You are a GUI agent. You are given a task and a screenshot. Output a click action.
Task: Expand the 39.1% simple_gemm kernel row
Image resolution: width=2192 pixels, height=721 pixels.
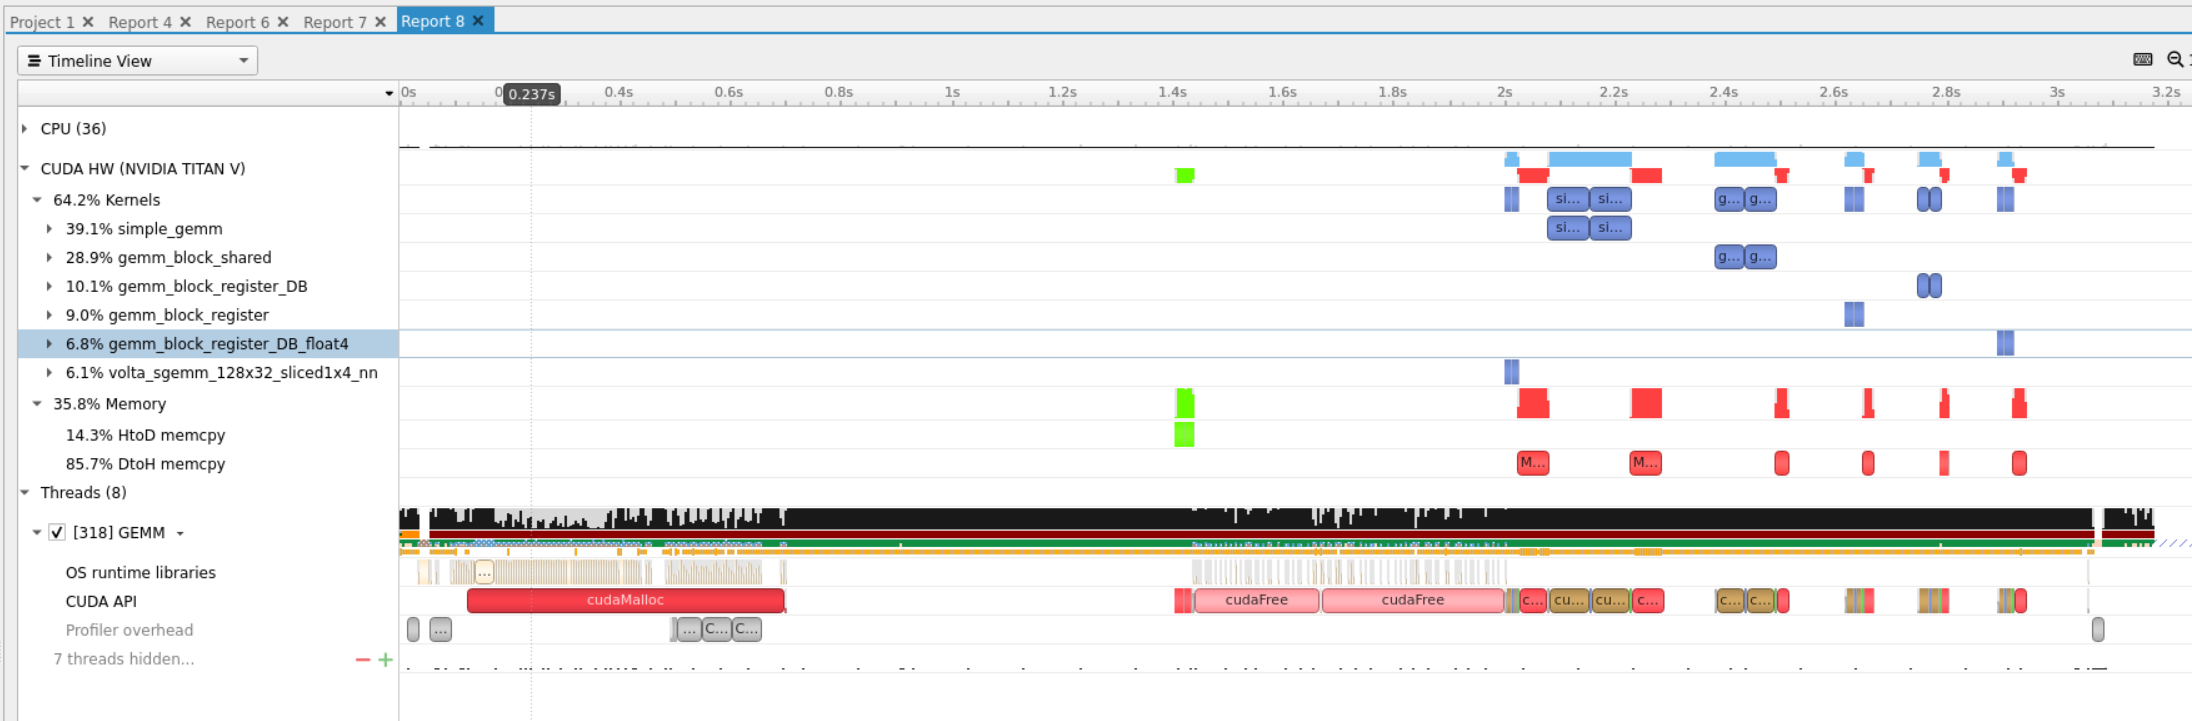pos(49,229)
